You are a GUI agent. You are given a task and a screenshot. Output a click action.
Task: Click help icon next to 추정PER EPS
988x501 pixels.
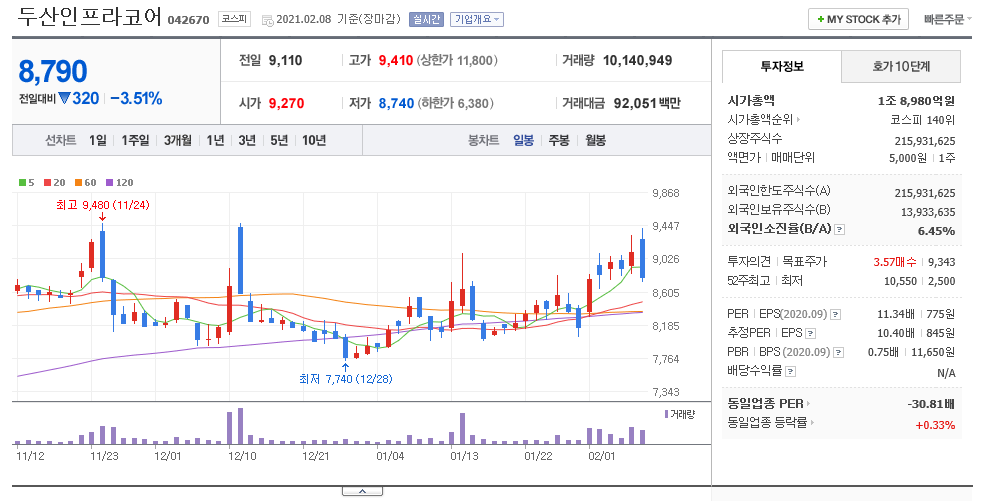(811, 333)
